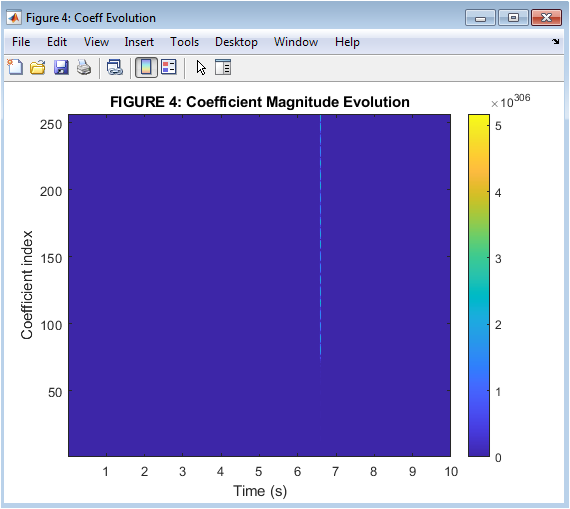Viewport: 570px width, 509px height.
Task: Click the Link Plot toolbar icon
Action: pos(115,67)
